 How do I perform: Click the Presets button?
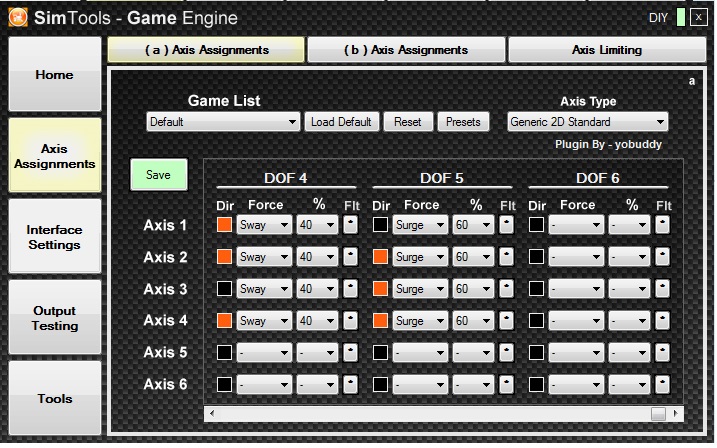pyautogui.click(x=463, y=122)
